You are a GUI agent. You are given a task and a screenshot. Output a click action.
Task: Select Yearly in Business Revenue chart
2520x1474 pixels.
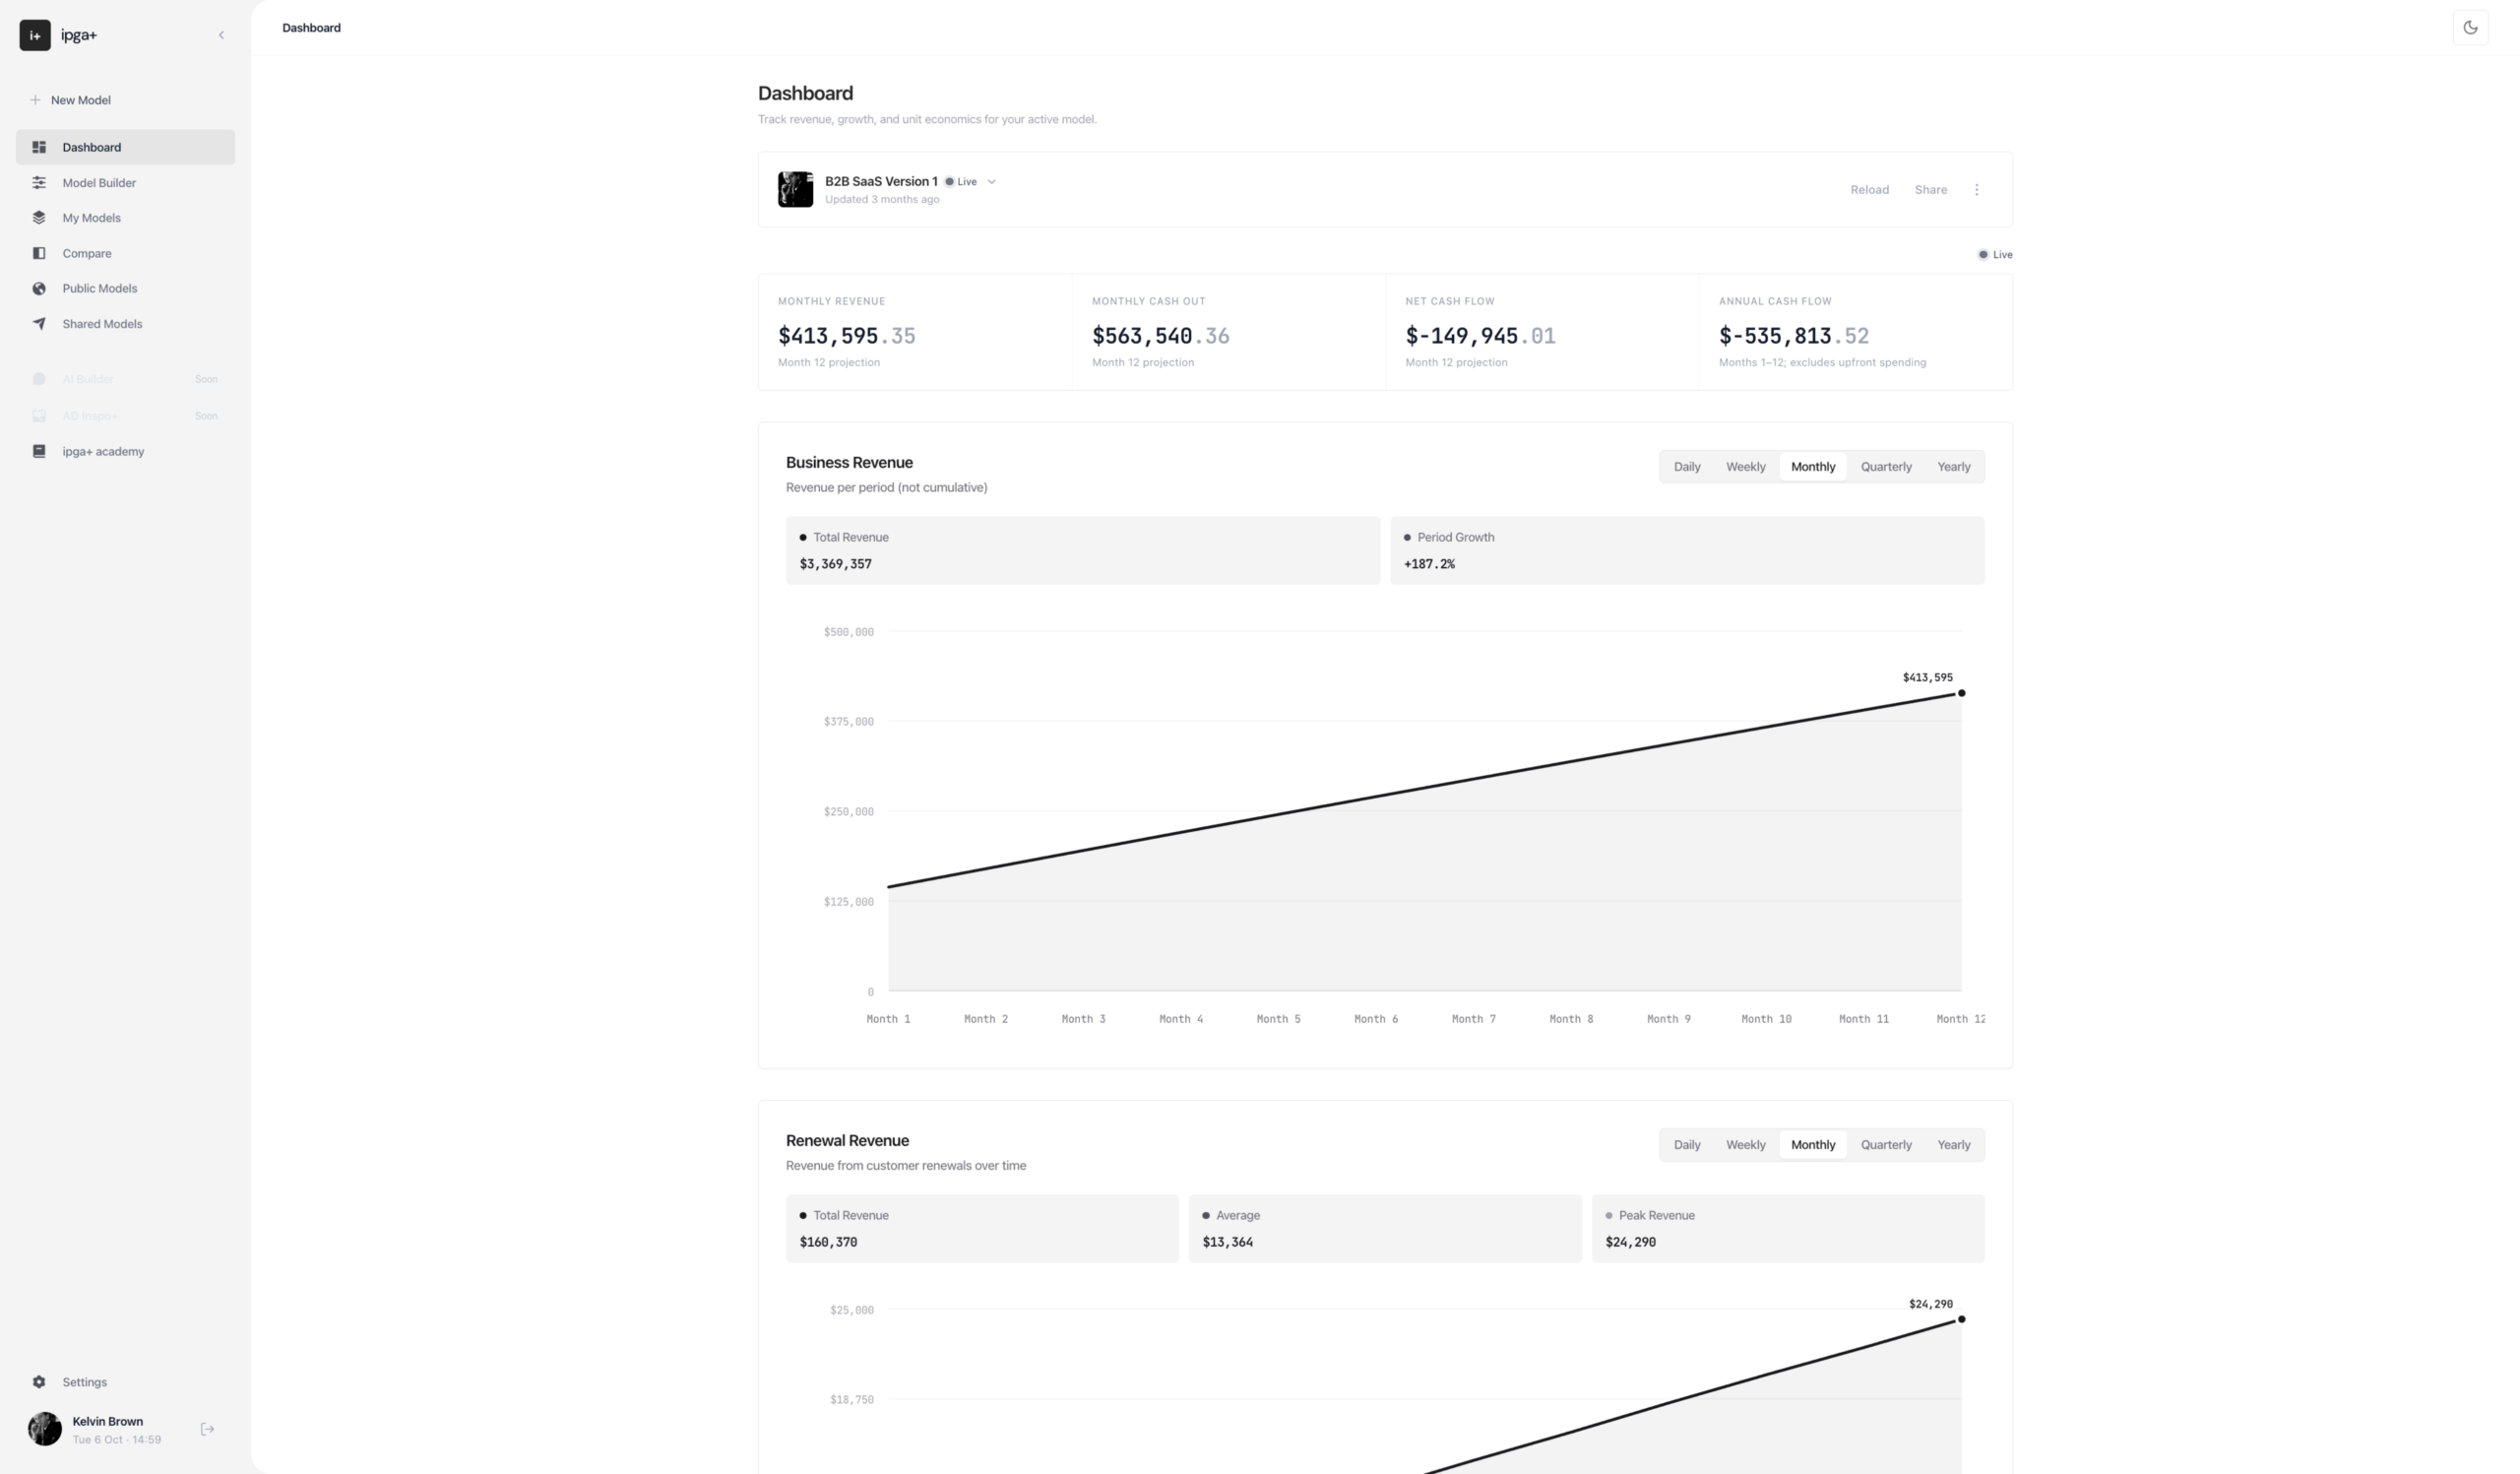[1953, 467]
